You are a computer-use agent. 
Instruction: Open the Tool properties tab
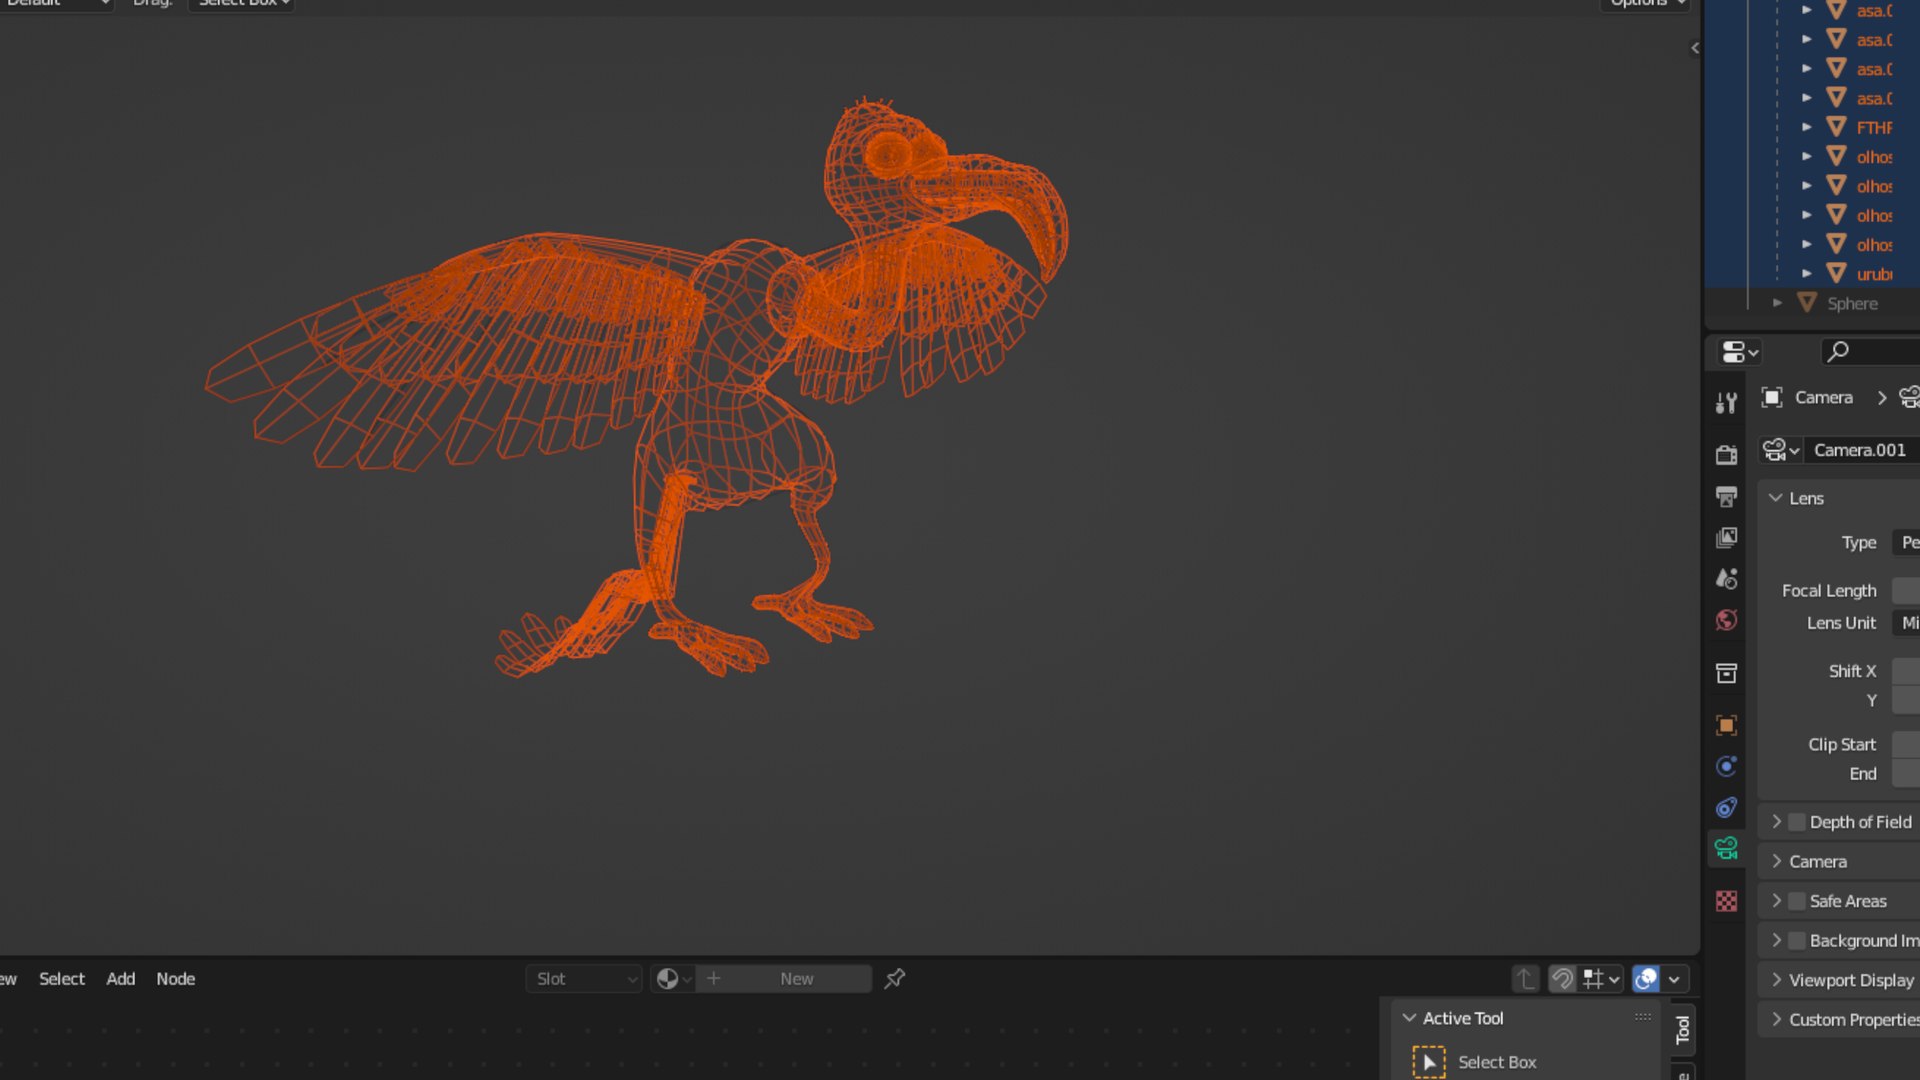pyautogui.click(x=1726, y=403)
